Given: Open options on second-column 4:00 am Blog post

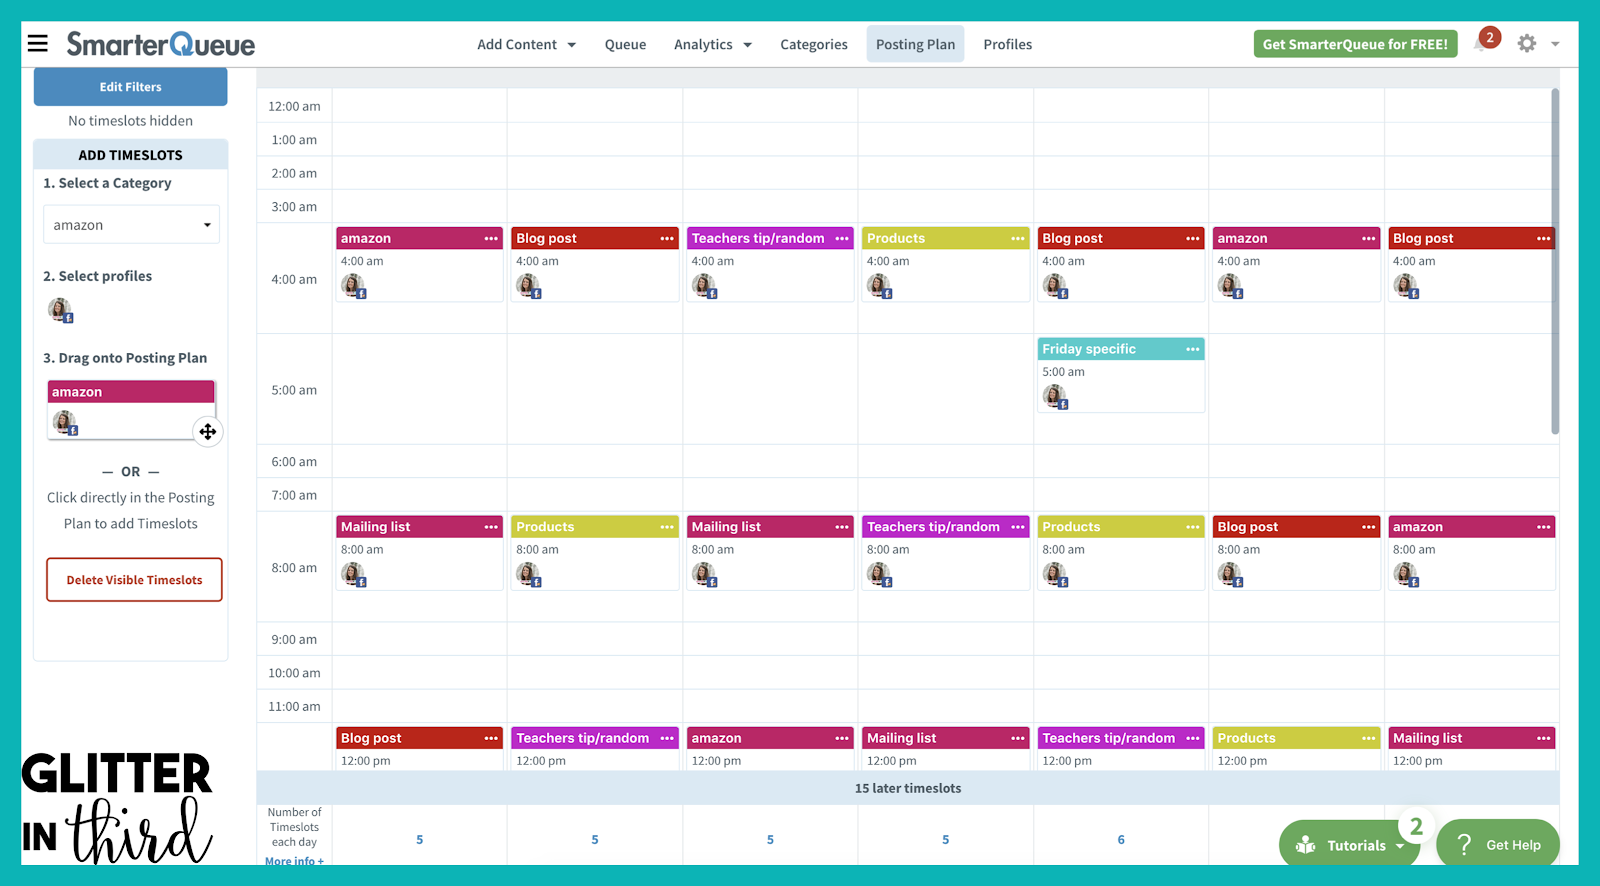Looking at the screenshot, I should [666, 239].
